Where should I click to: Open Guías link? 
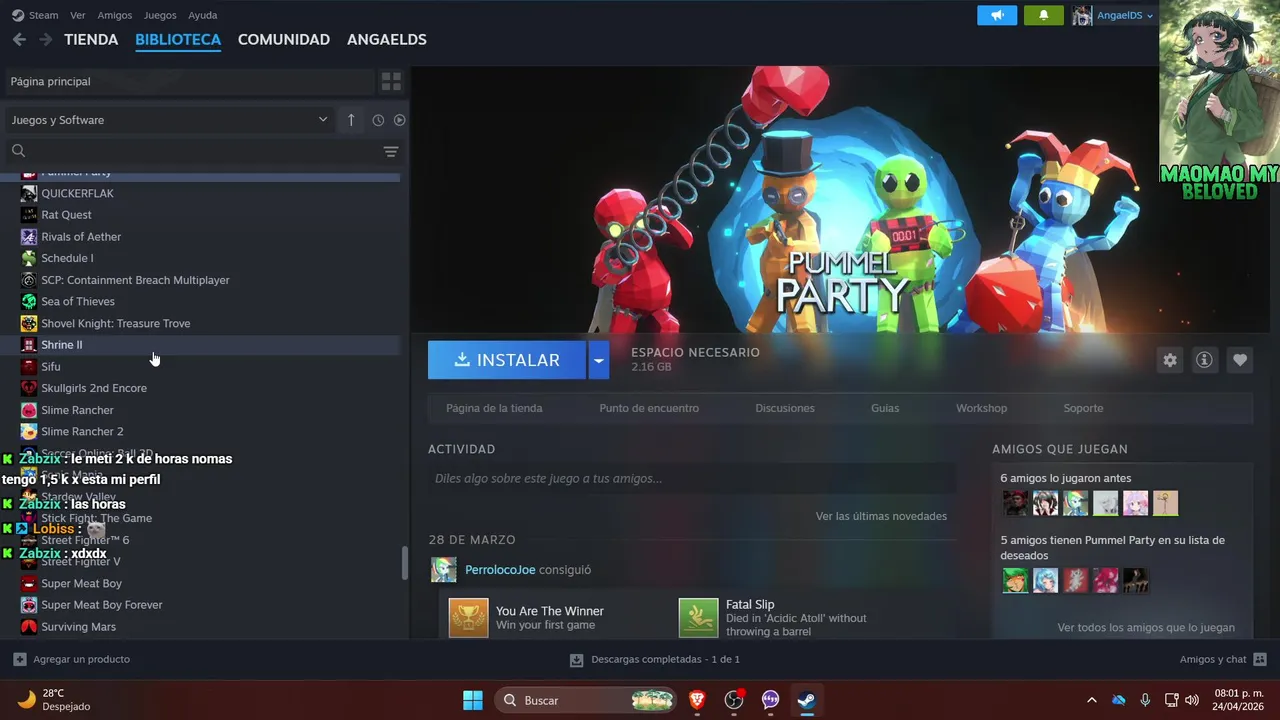[x=885, y=408]
